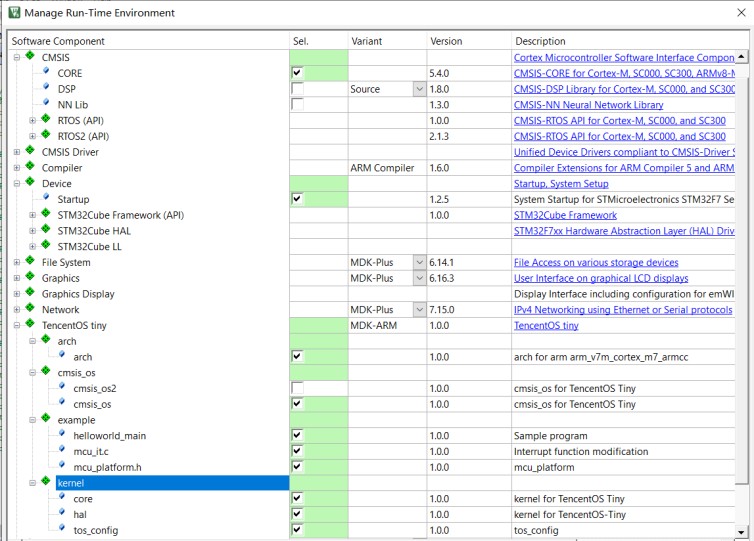
Task: Uncheck the helloworld_main checkbox
Action: click(297, 436)
